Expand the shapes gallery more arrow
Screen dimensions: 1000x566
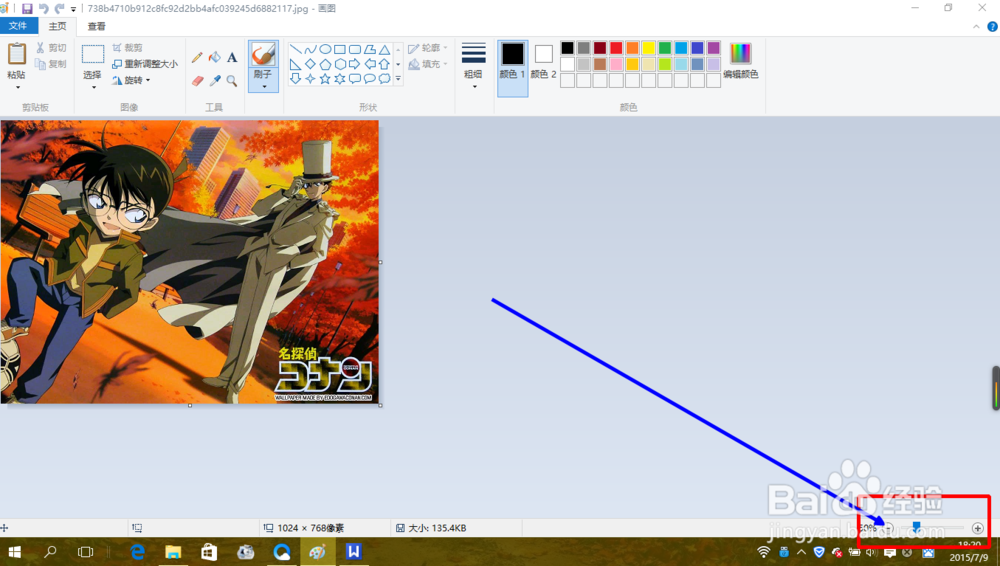pyautogui.click(x=399, y=79)
